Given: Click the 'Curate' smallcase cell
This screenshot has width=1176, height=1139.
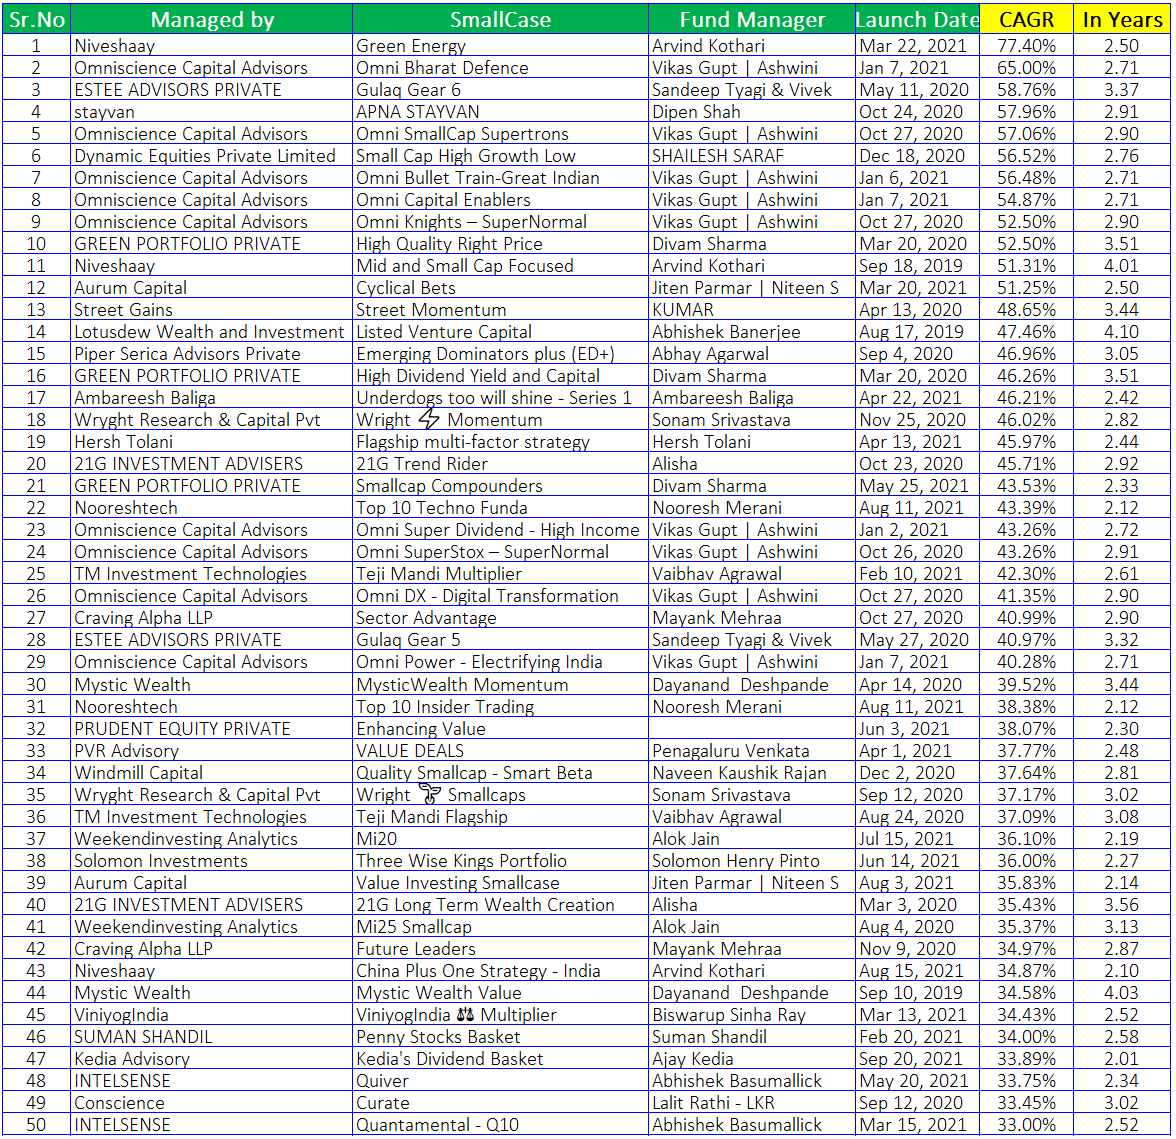Looking at the screenshot, I should pos(500,1103).
